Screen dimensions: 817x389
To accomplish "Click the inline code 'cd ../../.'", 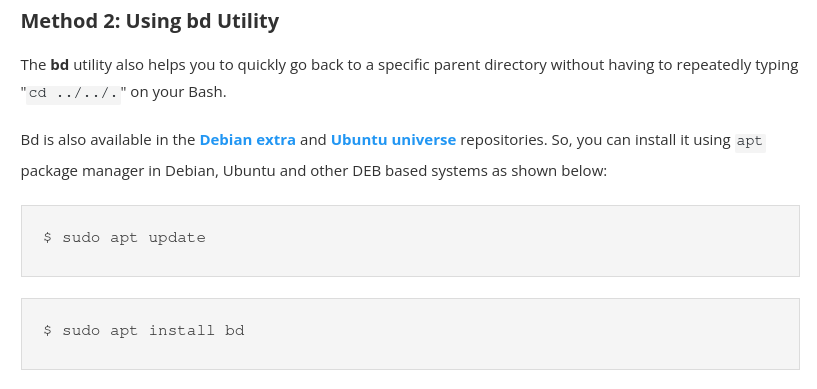I will click(73, 94).
